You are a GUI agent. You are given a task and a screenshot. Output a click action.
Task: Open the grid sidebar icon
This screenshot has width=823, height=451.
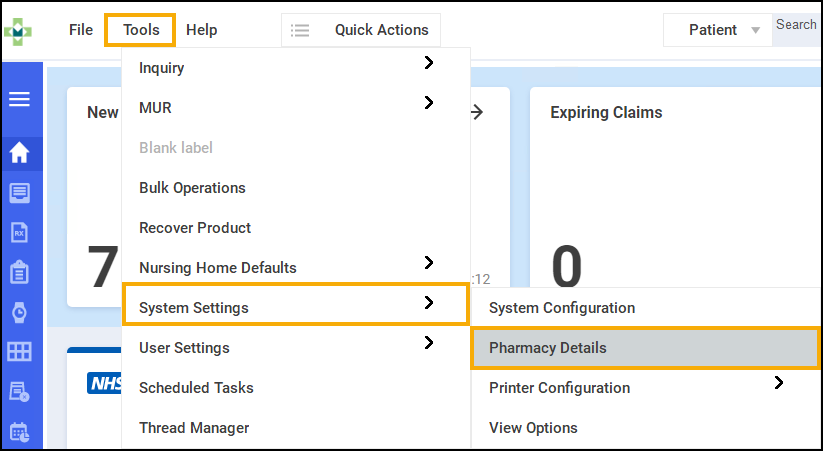19,352
